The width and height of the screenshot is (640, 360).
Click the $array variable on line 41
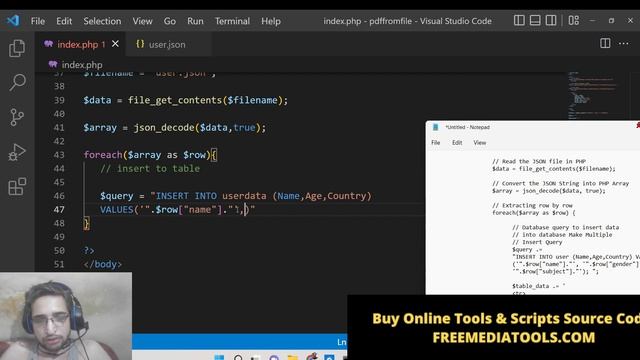[100, 127]
